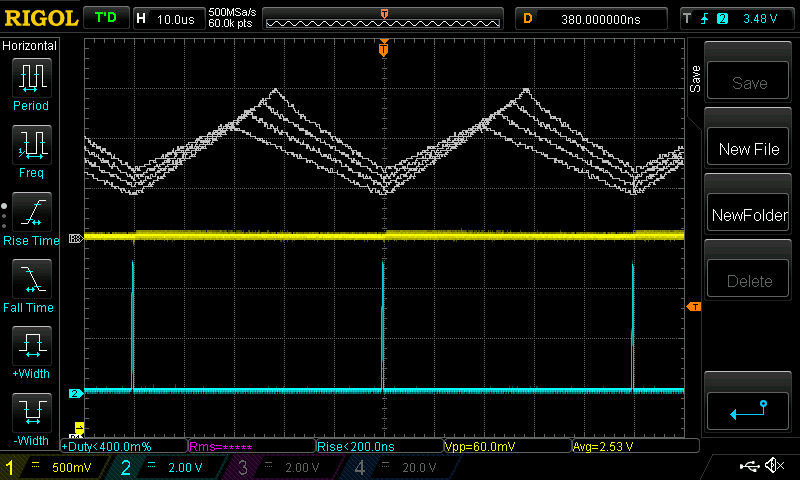Image resolution: width=800 pixels, height=480 pixels.
Task: Choose the Rise Time measurement icon
Action: [30, 215]
